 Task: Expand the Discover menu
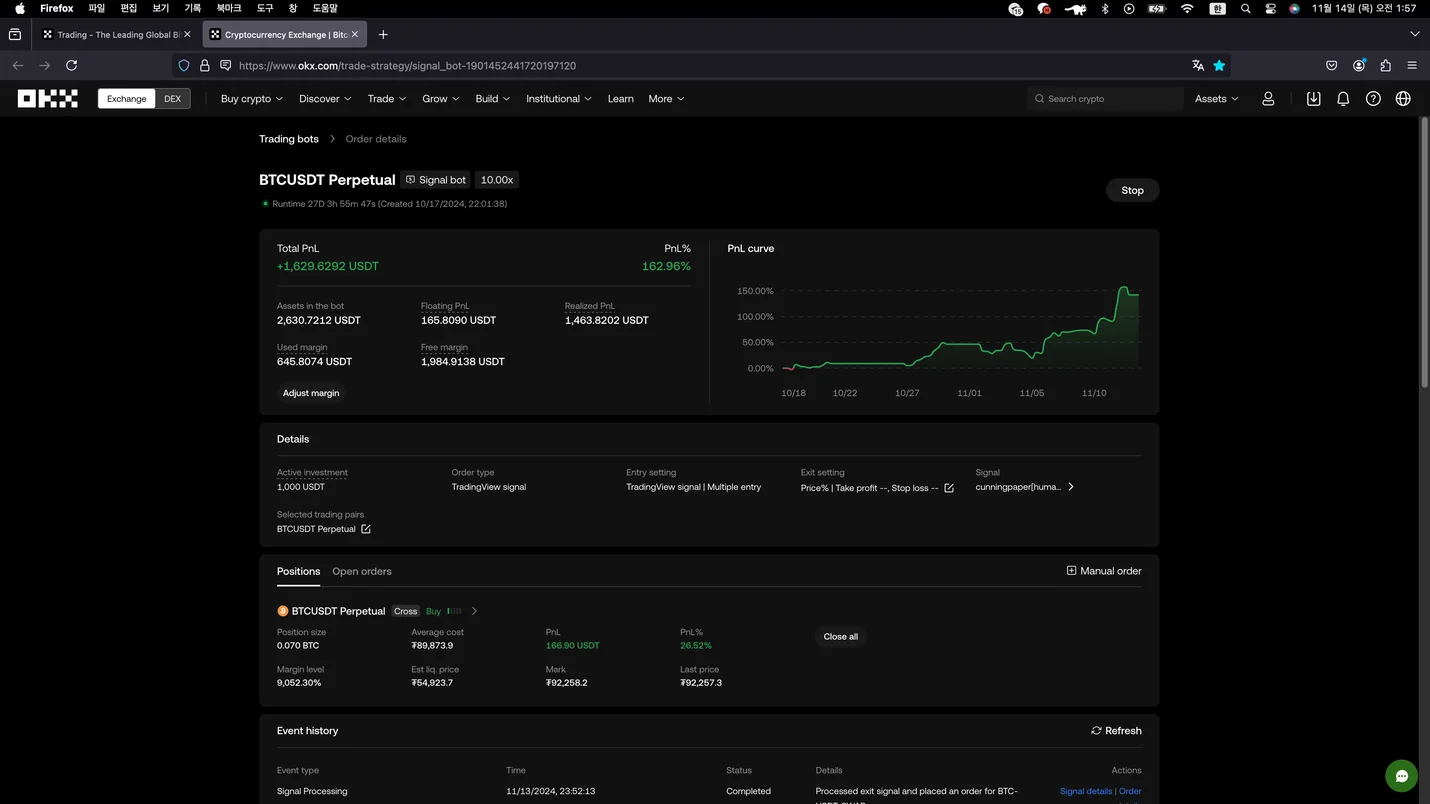click(325, 99)
